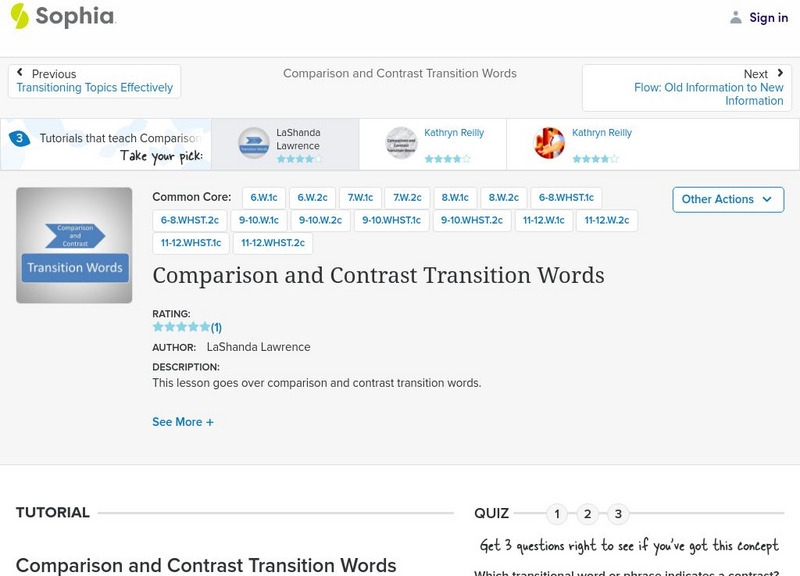Select Common Core tag 11-12.W.2c
This screenshot has width=800, height=576.
point(607,220)
